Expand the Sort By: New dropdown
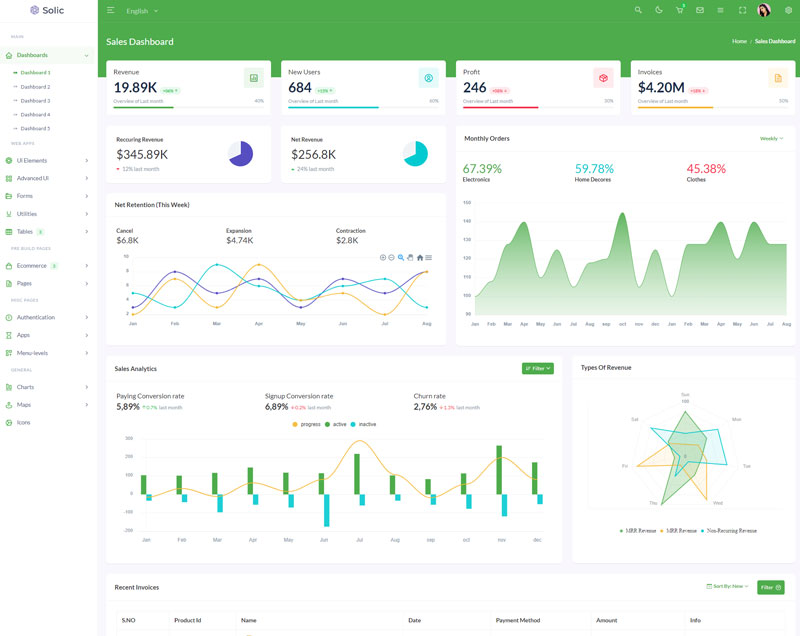The height and width of the screenshot is (636, 800). [727, 586]
